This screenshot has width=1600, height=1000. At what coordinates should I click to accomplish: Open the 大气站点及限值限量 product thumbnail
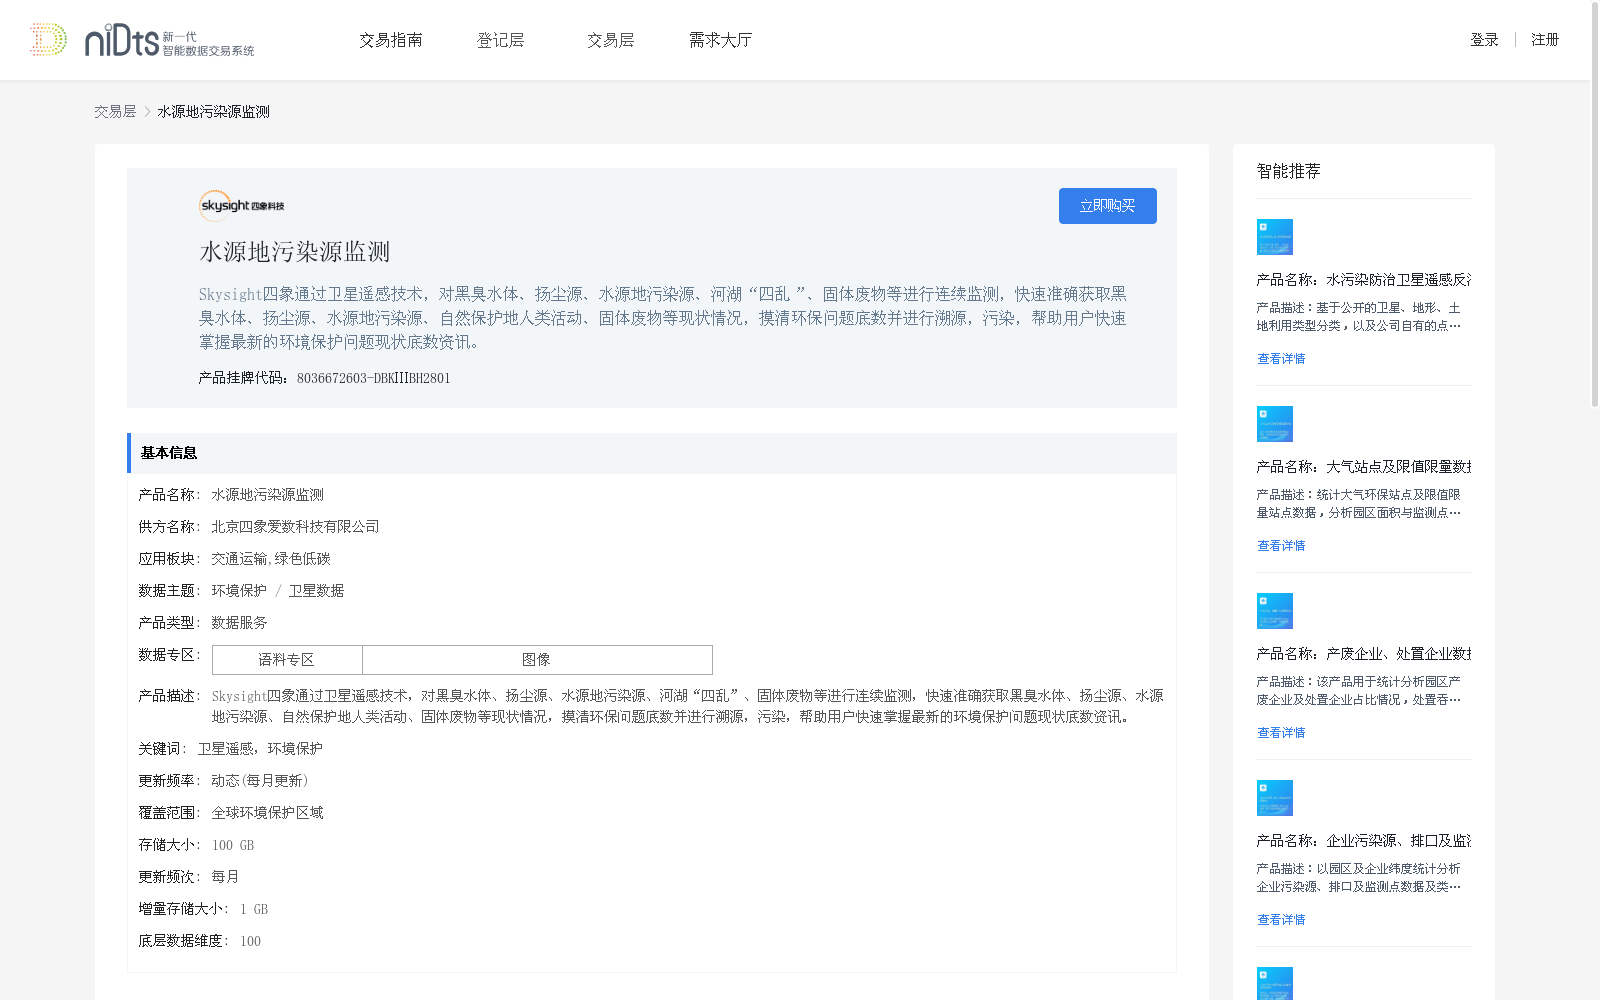coord(1275,424)
